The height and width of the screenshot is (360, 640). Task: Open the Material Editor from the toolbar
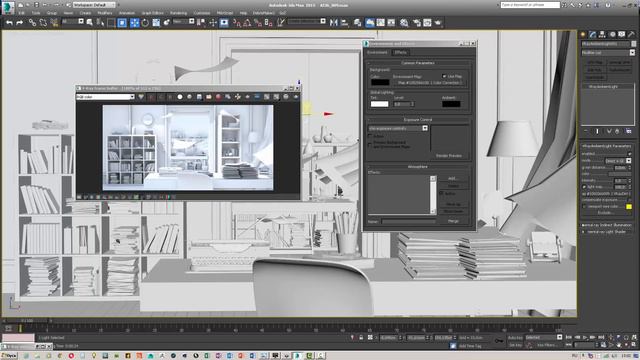pos(404,23)
